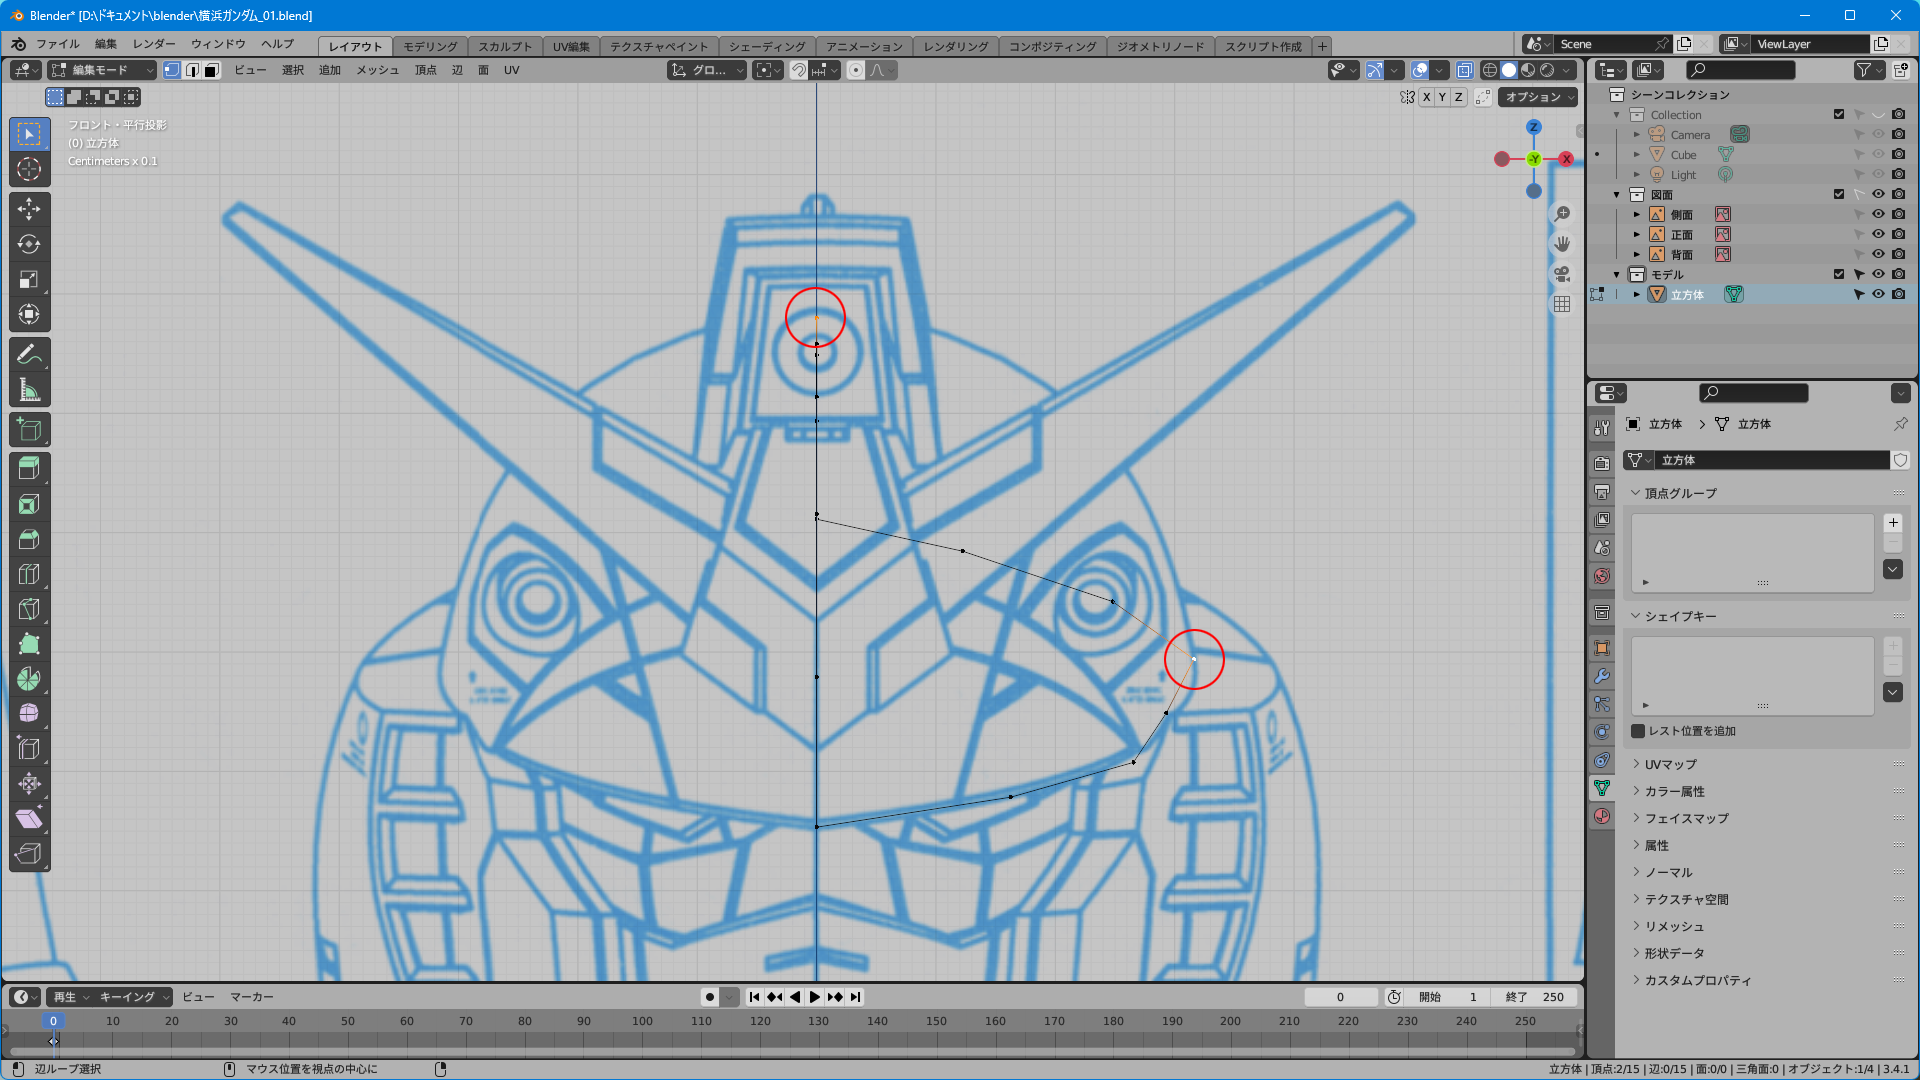The width and height of the screenshot is (1920, 1080).
Task: Click the camera view viewport icon
Action: point(1562,274)
